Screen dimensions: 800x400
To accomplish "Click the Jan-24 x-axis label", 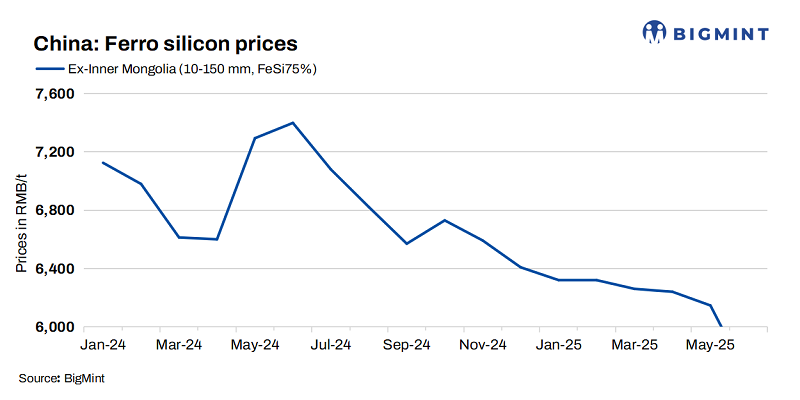I will pyautogui.click(x=104, y=345).
